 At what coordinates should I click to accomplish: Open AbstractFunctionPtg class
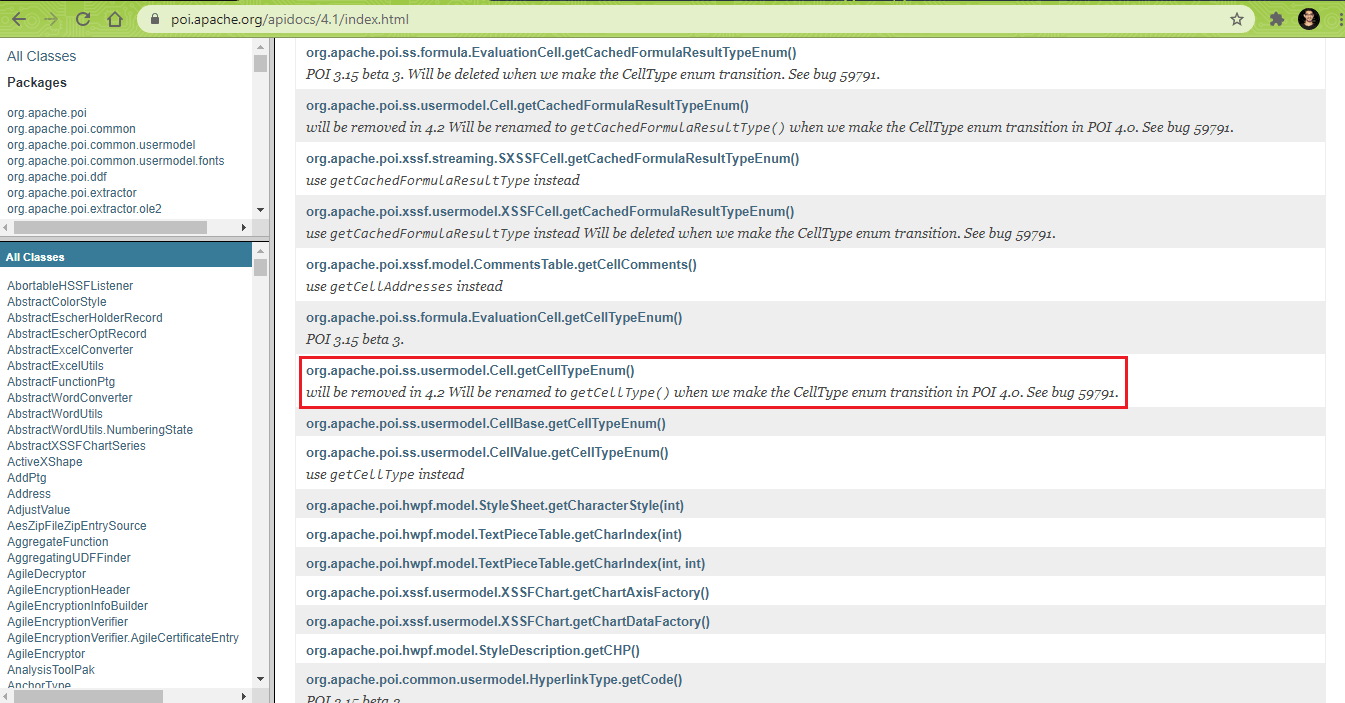click(x=61, y=382)
